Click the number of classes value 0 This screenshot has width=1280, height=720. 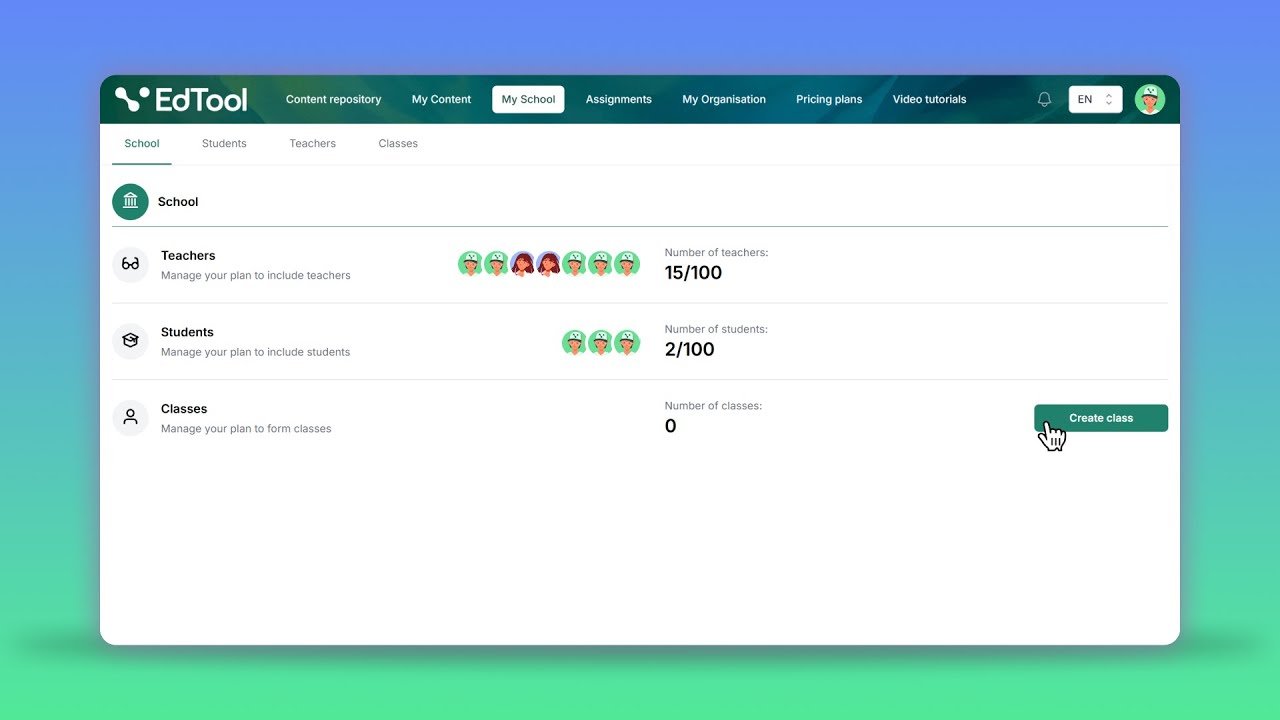coord(670,426)
